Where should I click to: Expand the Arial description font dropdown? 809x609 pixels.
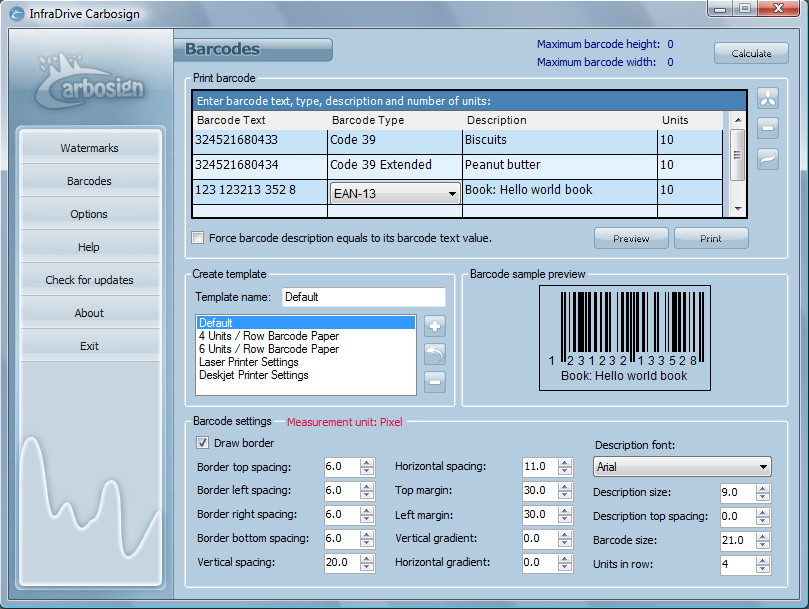coord(764,467)
